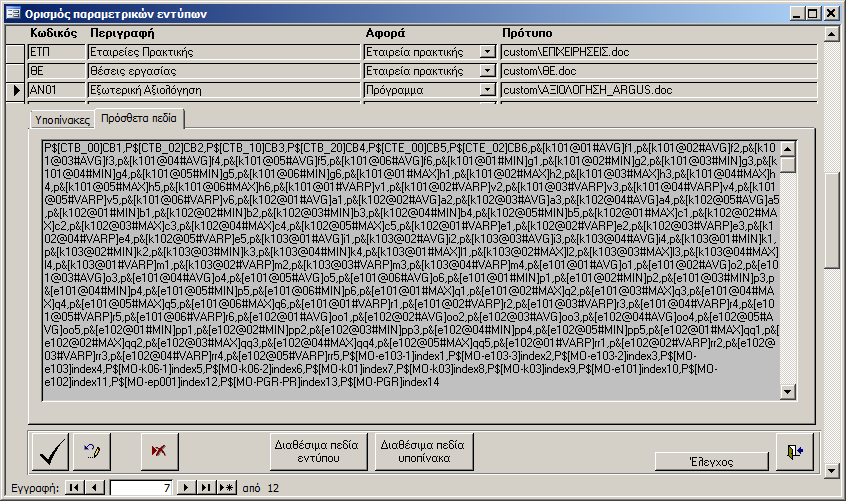This screenshot has width=846, height=501.
Task: Open the Πρόγραμμα dropdown in the ΑΝ01 row
Action: tap(487, 91)
